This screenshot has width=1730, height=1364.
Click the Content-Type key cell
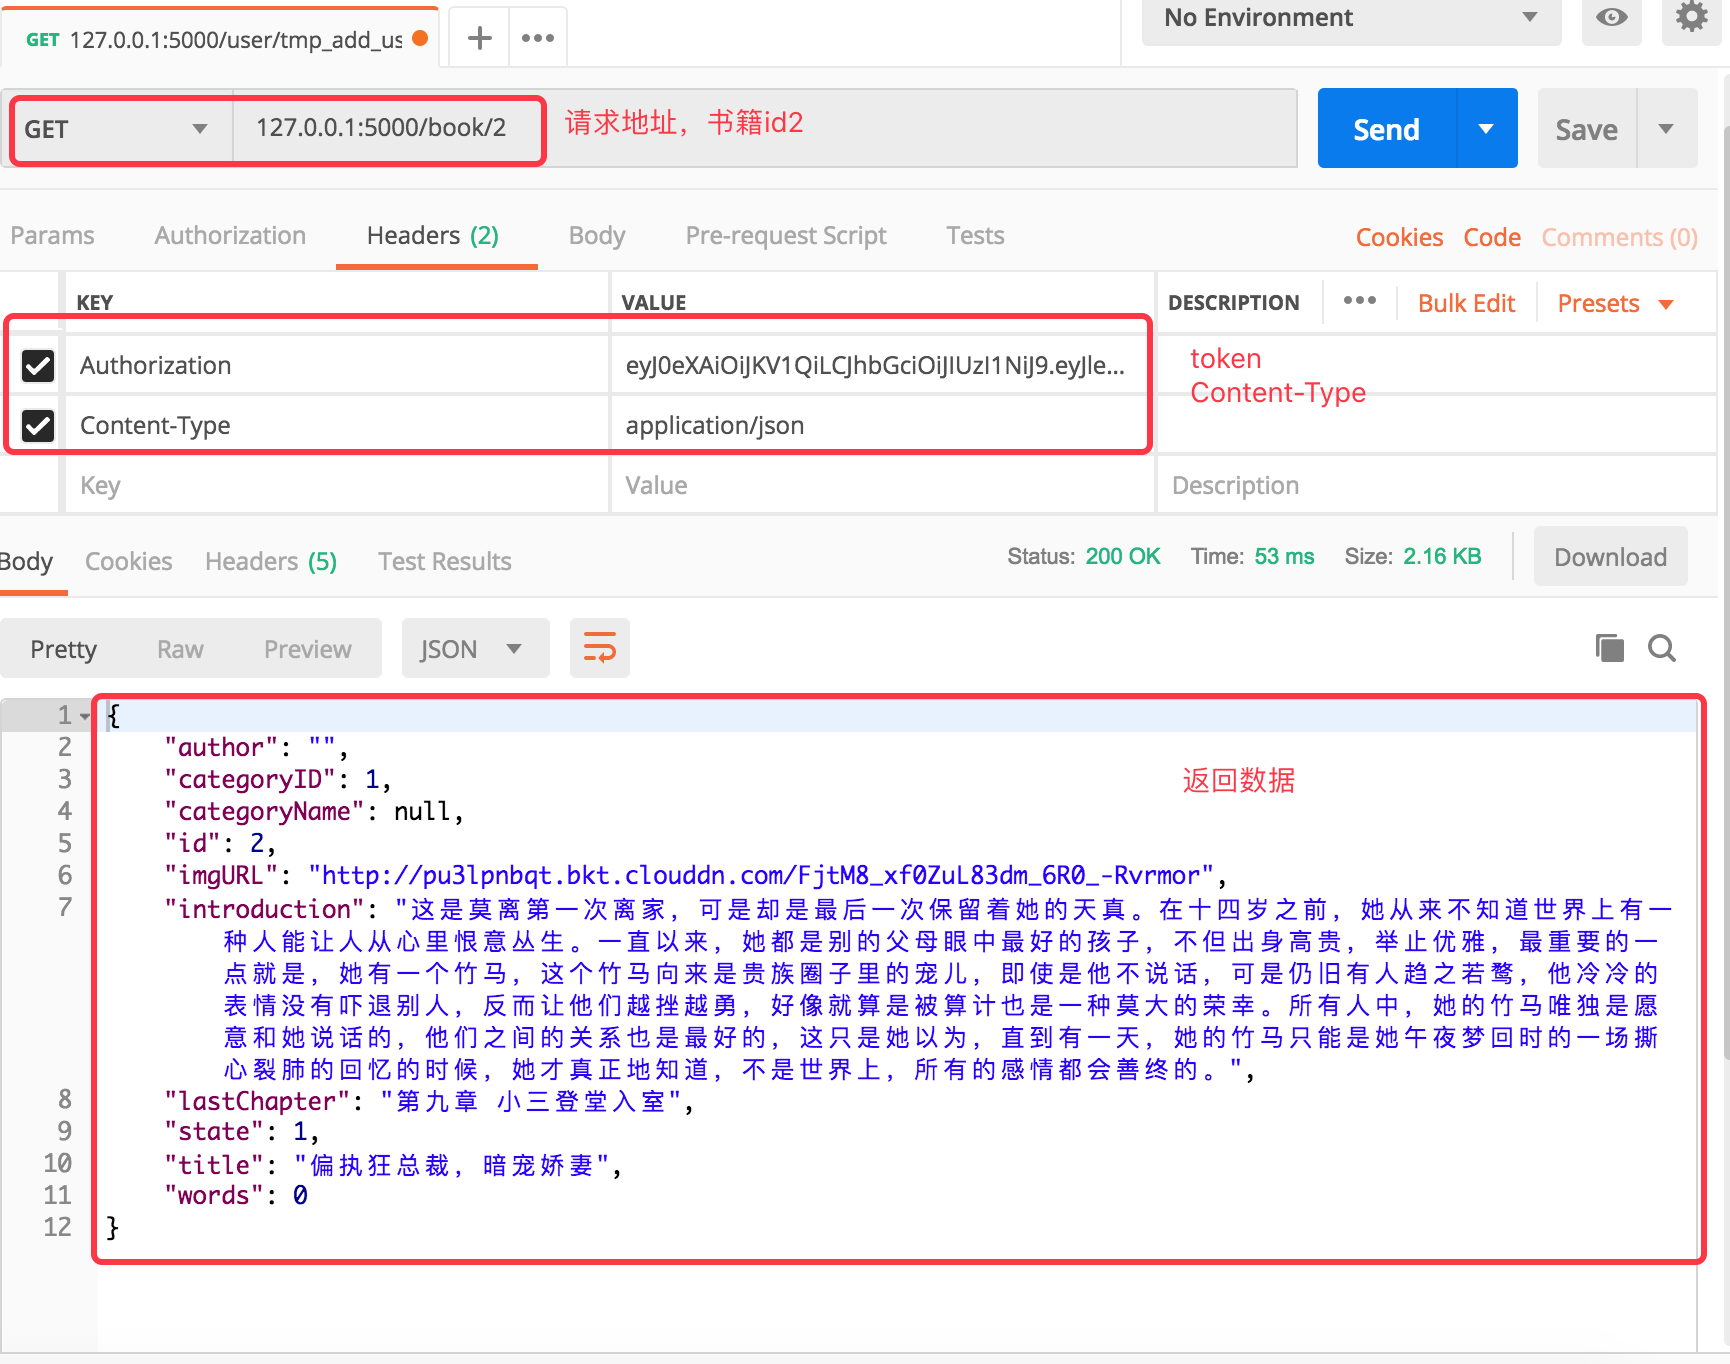337,426
